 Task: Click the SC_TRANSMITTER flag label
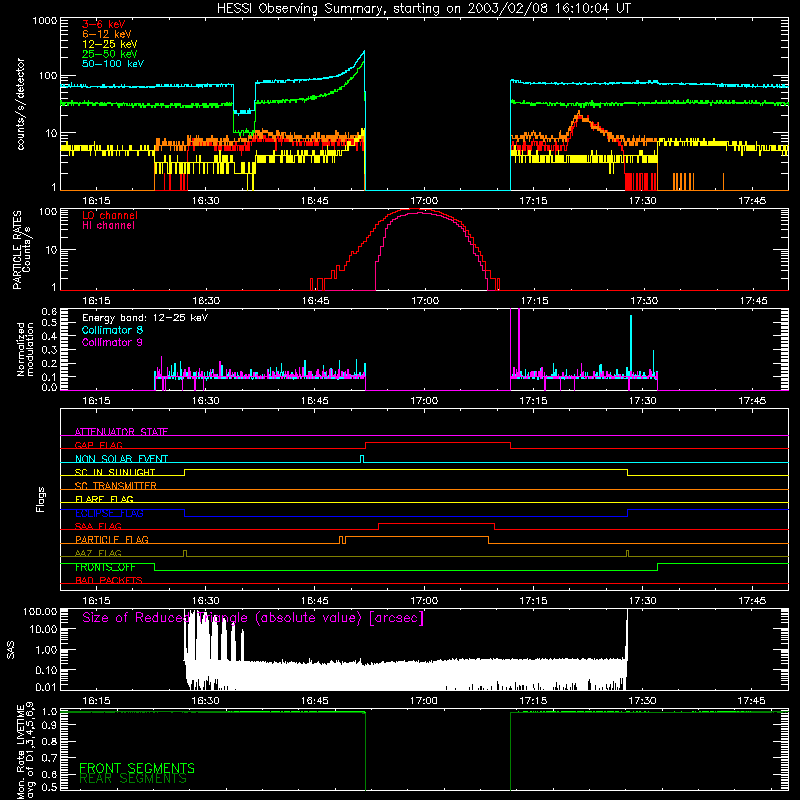(116, 485)
